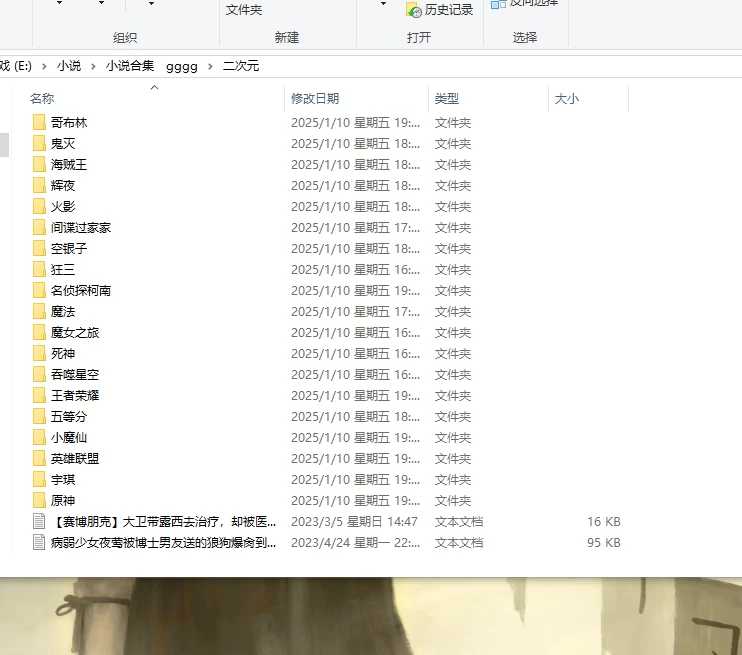Select the 王者荣耀 folder name
742x655 pixels.
click(75, 396)
